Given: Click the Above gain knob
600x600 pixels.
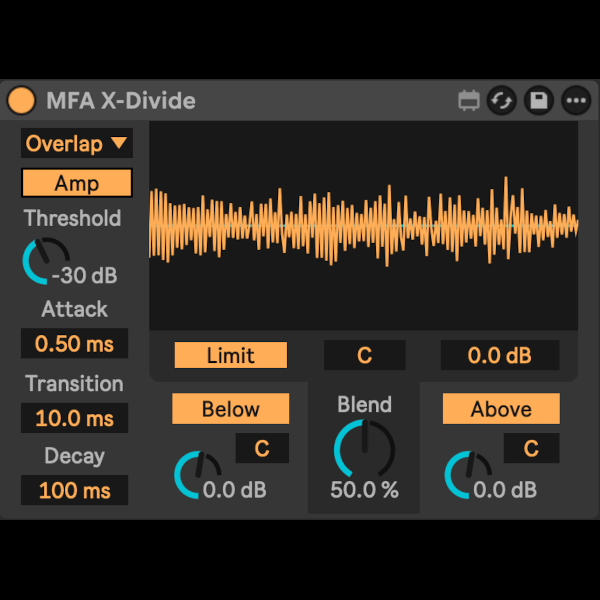Looking at the screenshot, I should [467, 474].
